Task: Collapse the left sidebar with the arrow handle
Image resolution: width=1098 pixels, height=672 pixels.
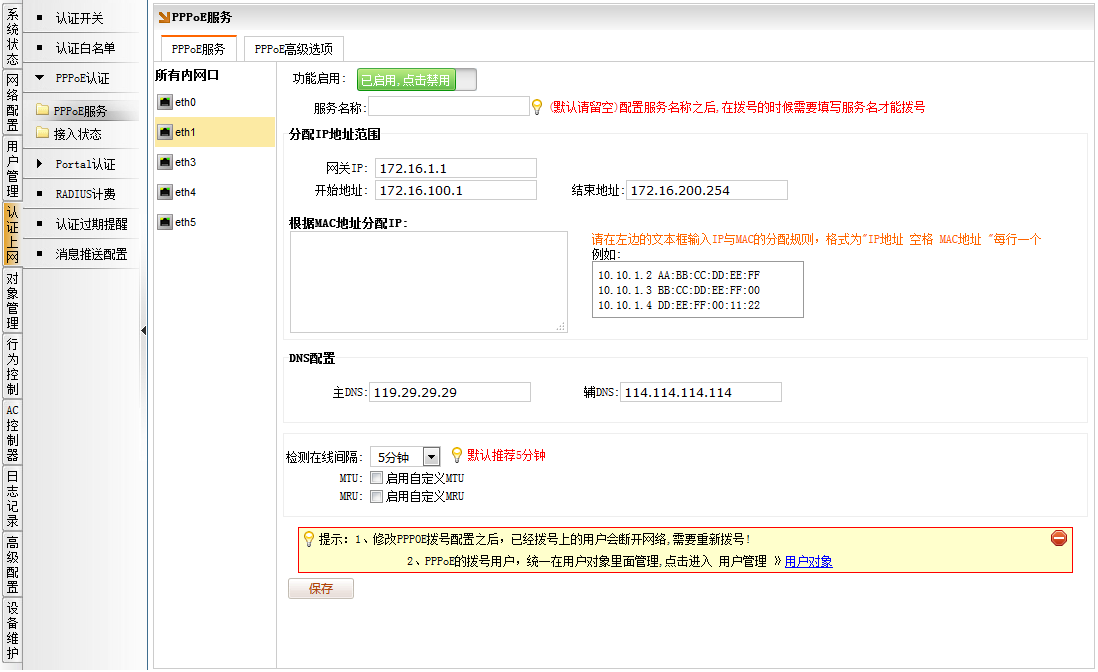Action: pyautogui.click(x=143, y=330)
